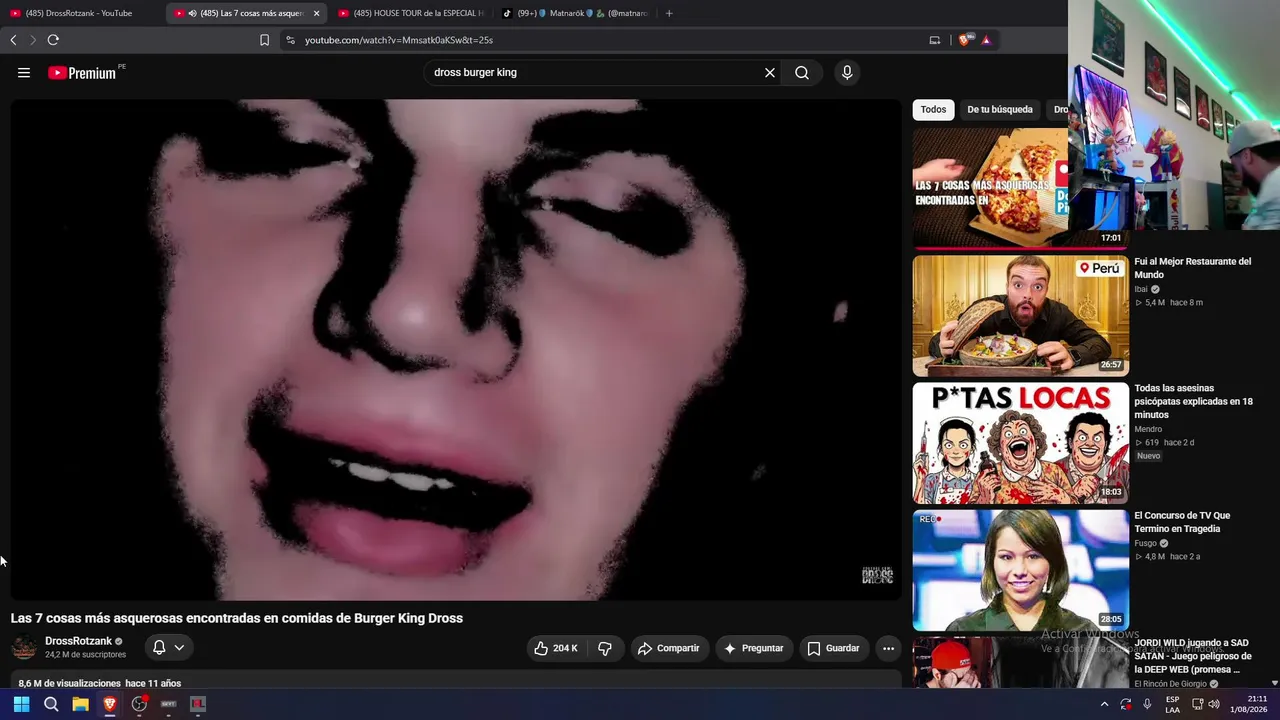Screen dimensions: 1280x720
Task: Open 'Todas las asesinas psicópatas' video title
Action: [x=1193, y=401]
